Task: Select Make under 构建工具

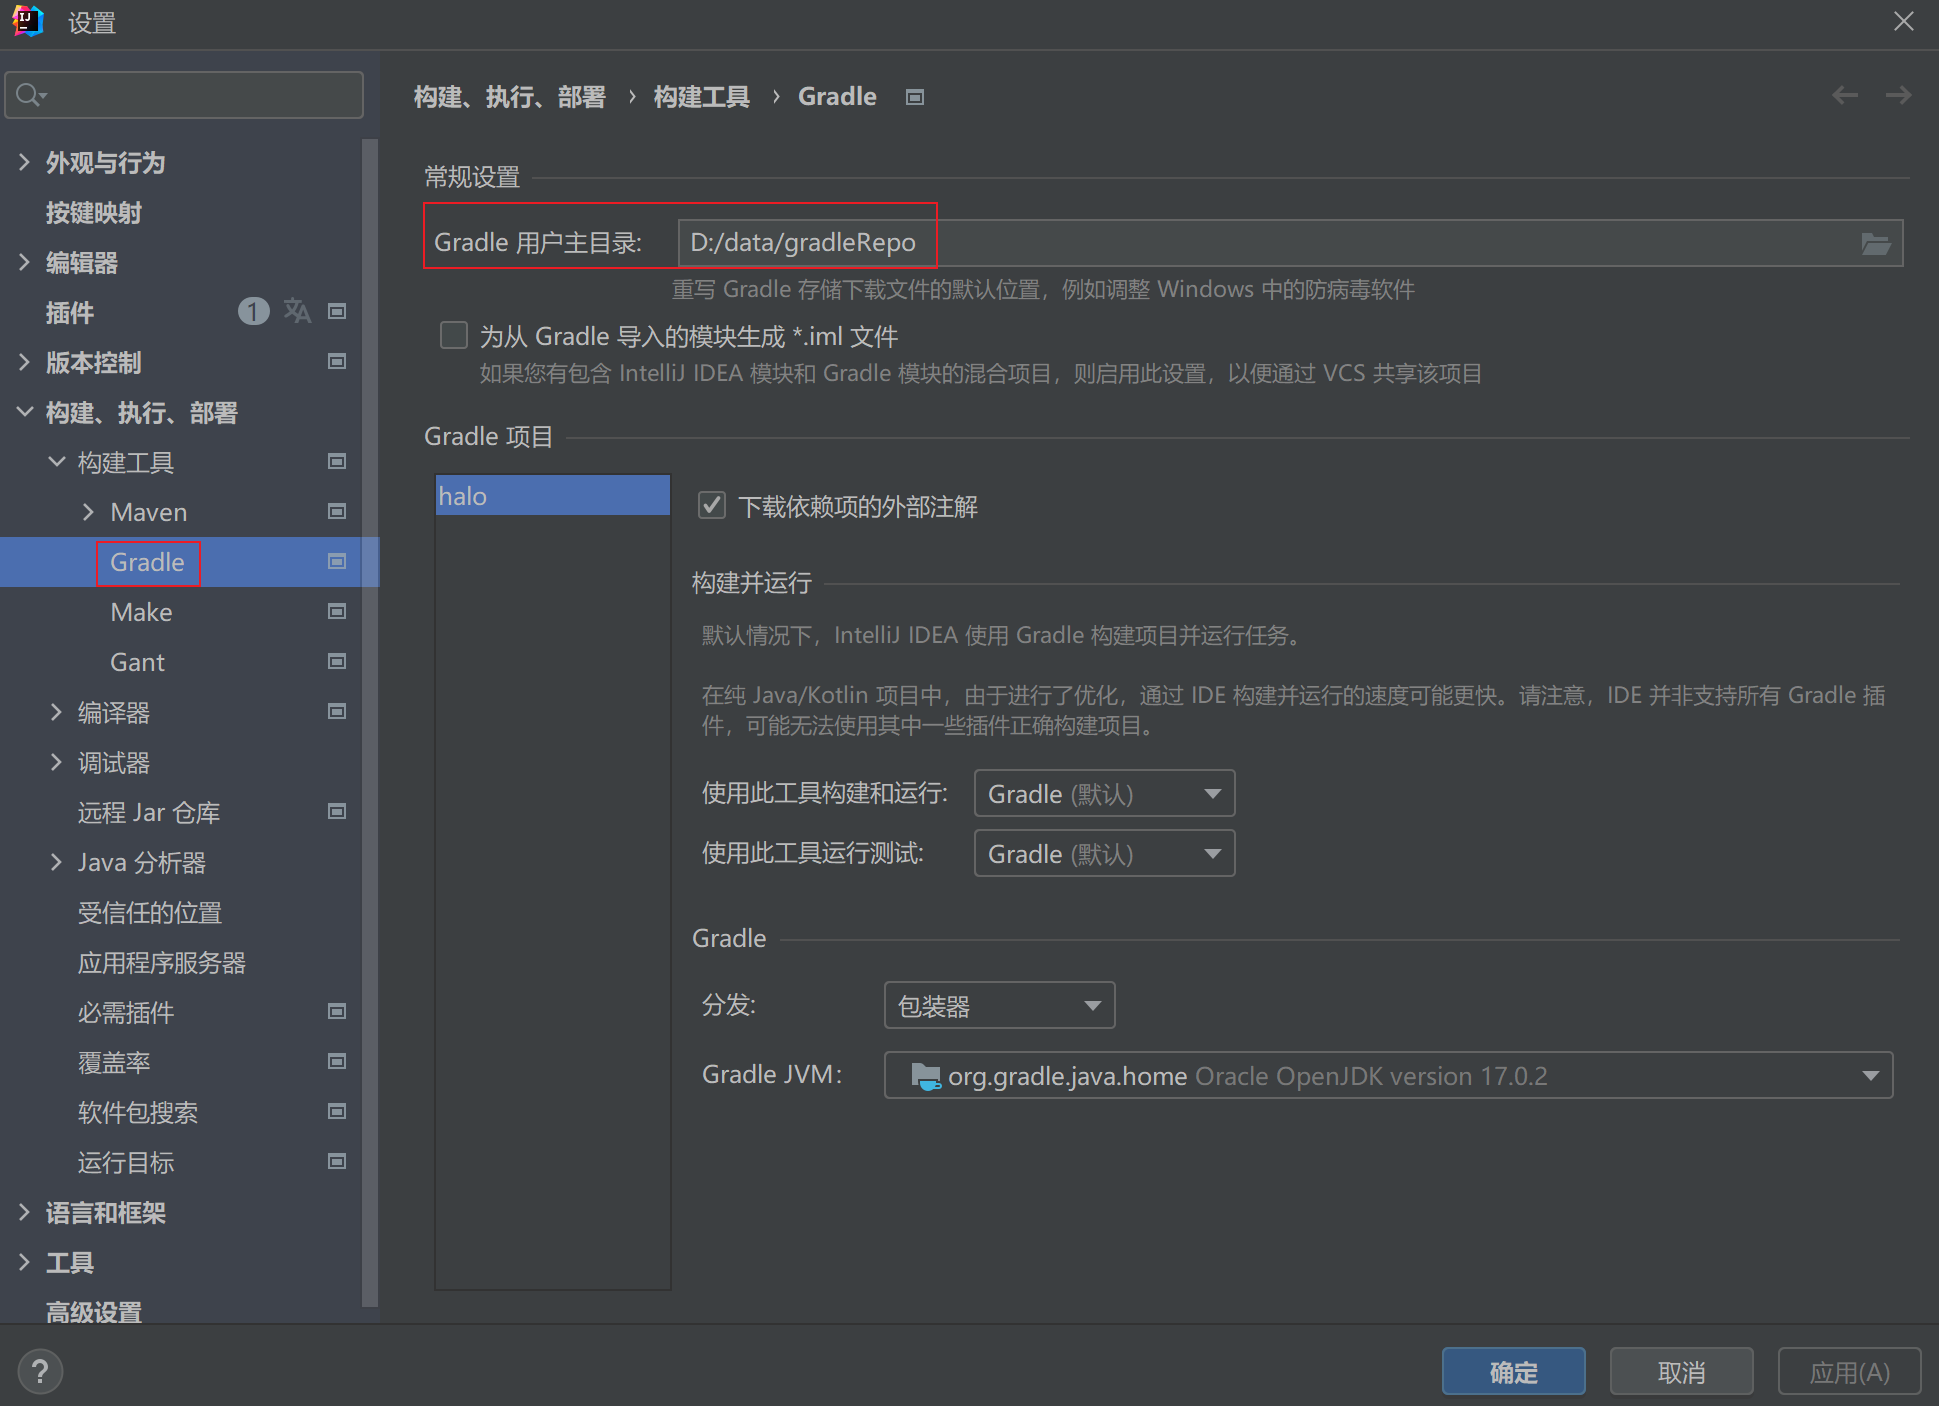Action: (141, 612)
